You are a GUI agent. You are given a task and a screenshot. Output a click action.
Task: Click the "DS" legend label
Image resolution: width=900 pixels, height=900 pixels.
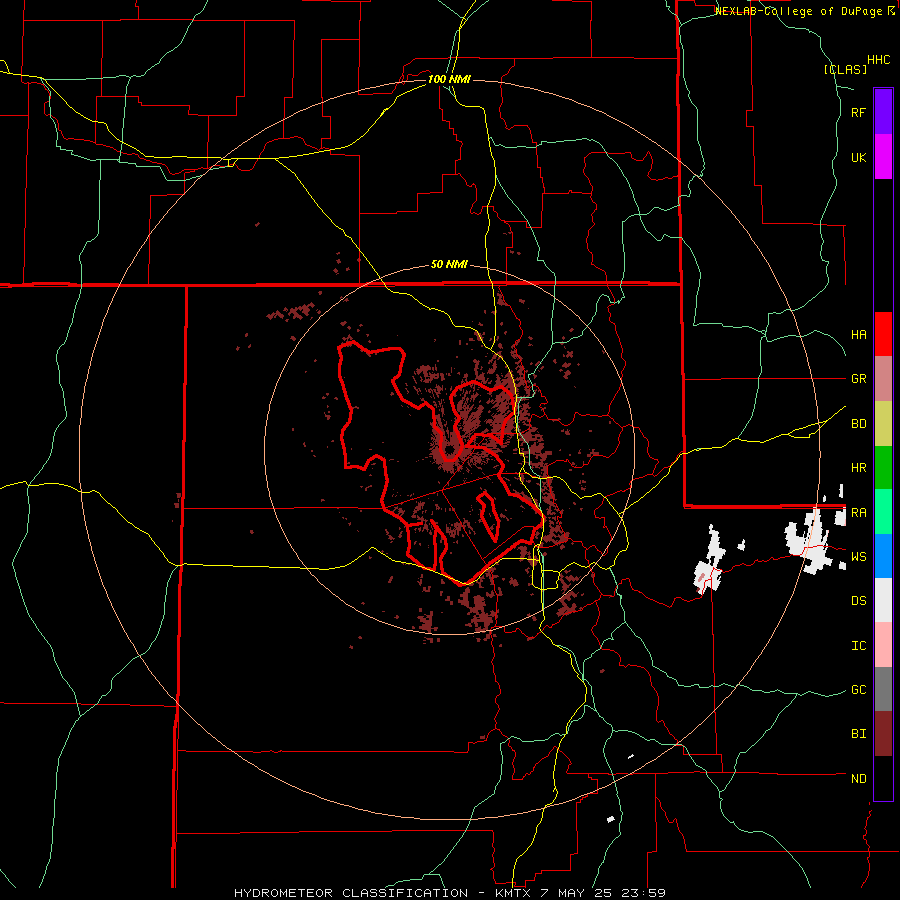tap(858, 600)
